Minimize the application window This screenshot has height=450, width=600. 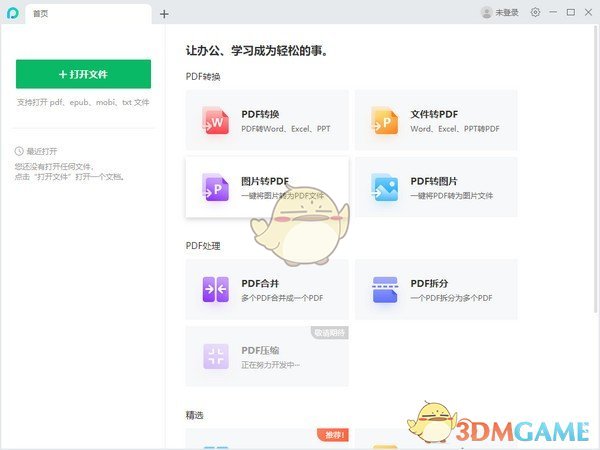tap(553, 13)
